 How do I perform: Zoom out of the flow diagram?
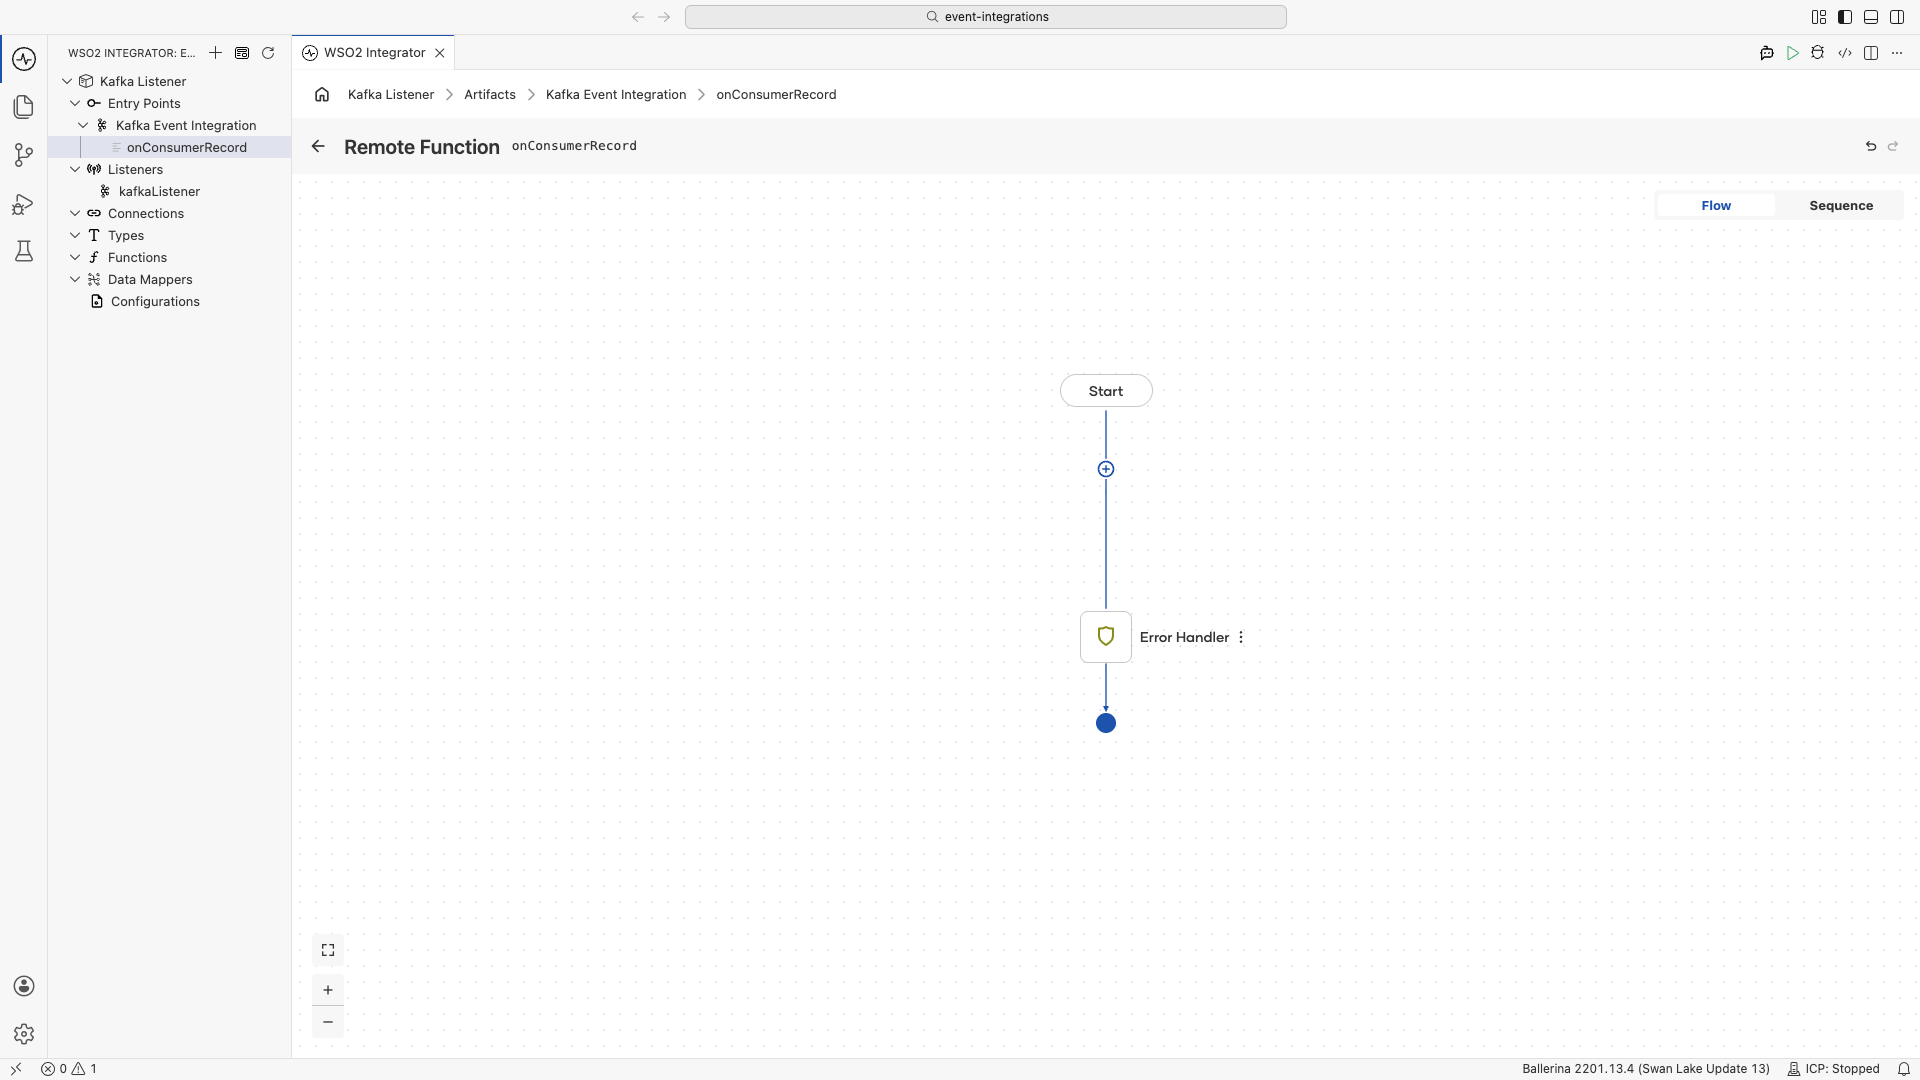[328, 1022]
